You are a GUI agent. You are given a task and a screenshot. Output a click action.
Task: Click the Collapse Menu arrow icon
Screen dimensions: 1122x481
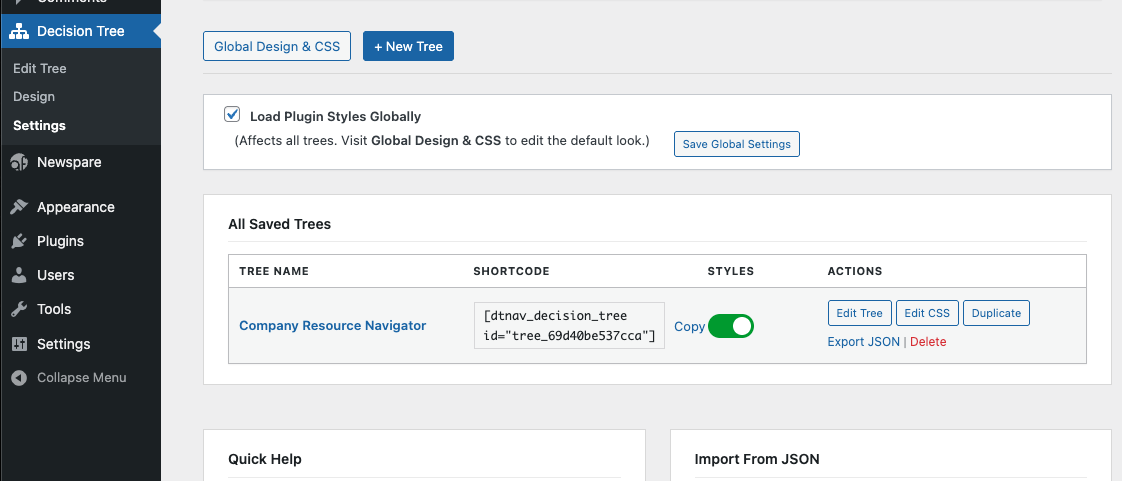coord(19,378)
